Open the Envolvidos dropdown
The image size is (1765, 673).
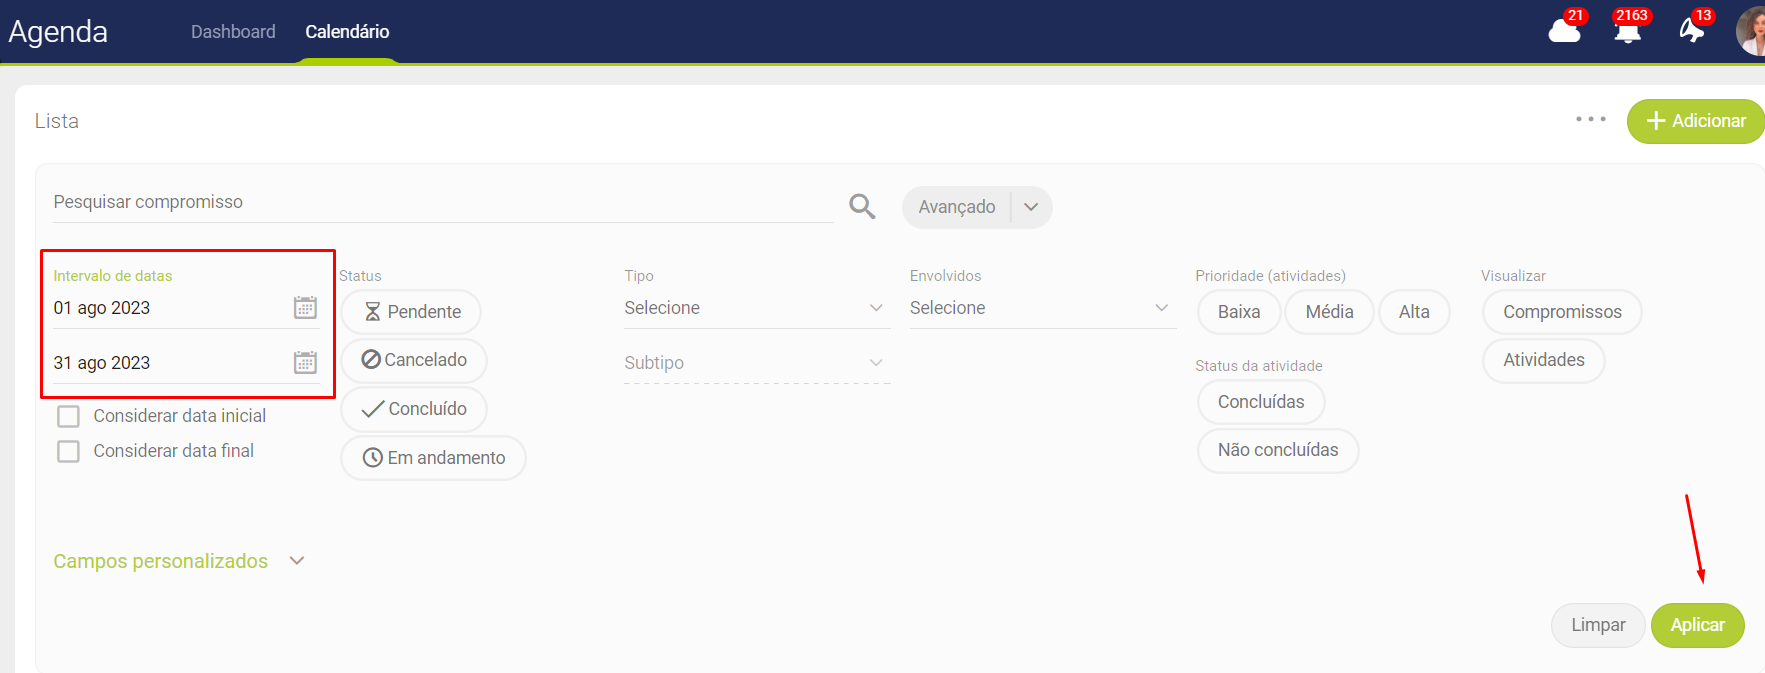click(x=1041, y=308)
